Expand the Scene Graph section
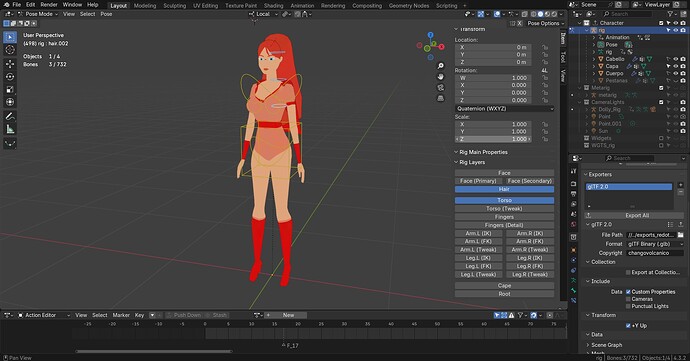The image size is (690, 361). (606, 345)
